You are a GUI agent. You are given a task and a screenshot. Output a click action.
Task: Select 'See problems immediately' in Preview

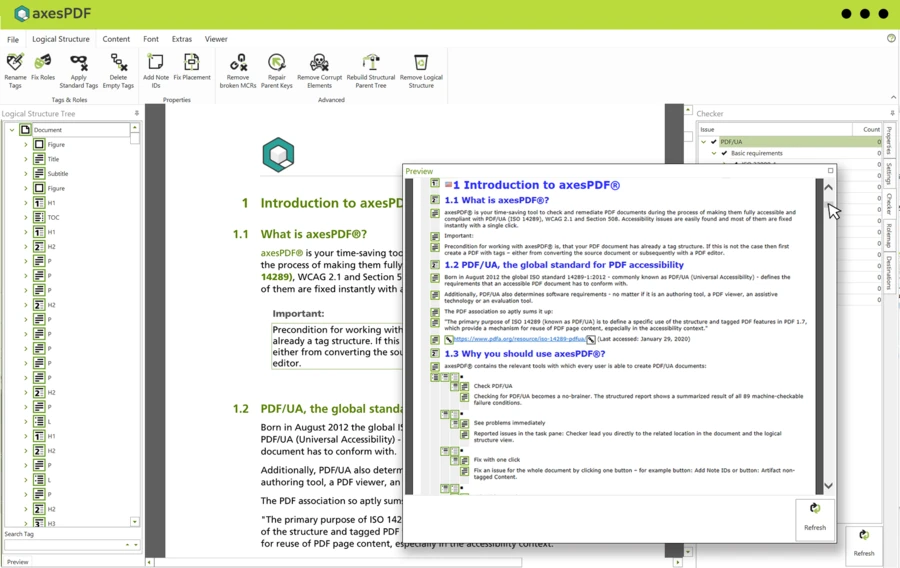pyautogui.click(x=509, y=423)
